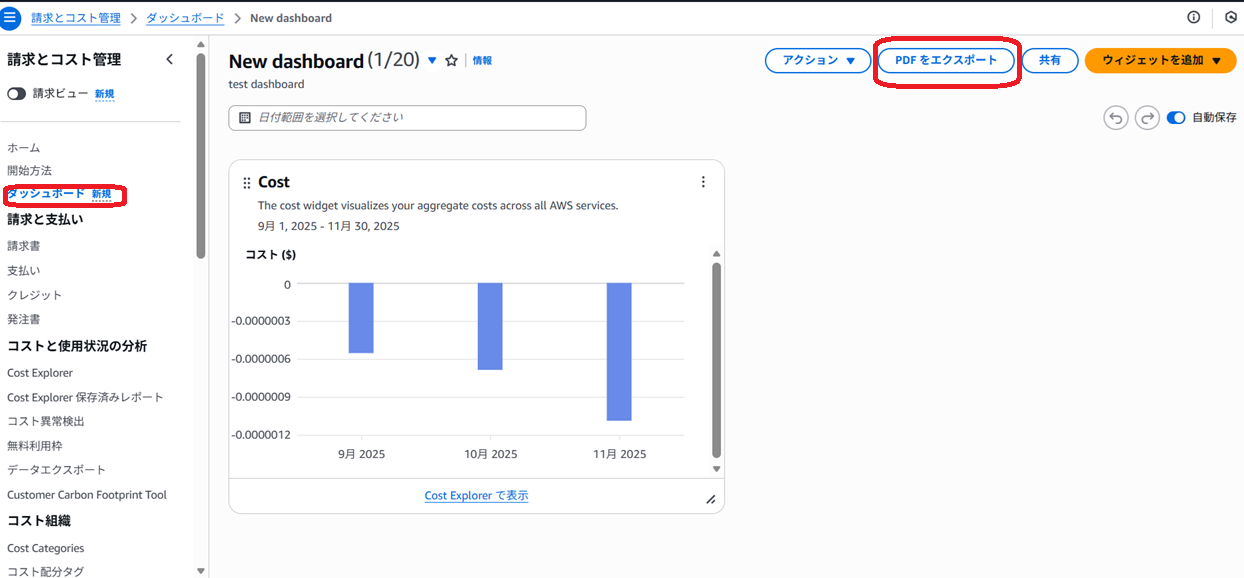Open the hamburger navigation menu icon
Viewport: 1244px width, 578px height.
(x=10, y=17)
